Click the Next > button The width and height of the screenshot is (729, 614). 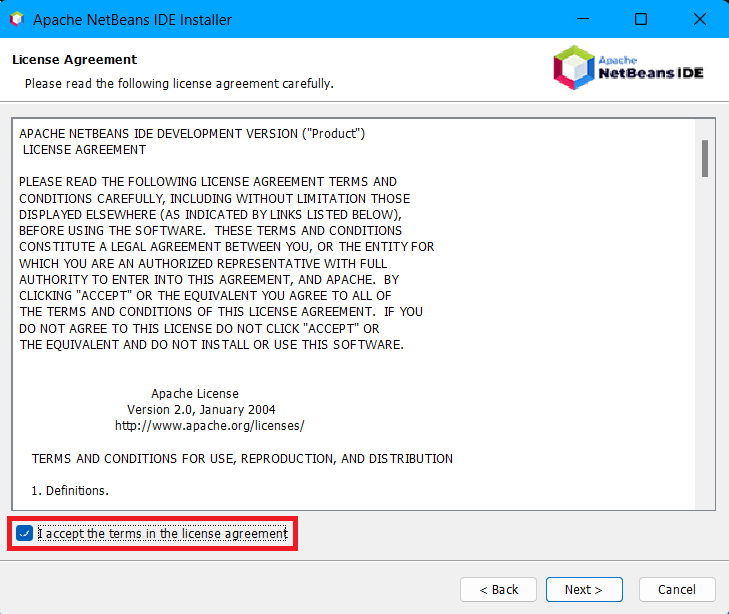(584, 589)
